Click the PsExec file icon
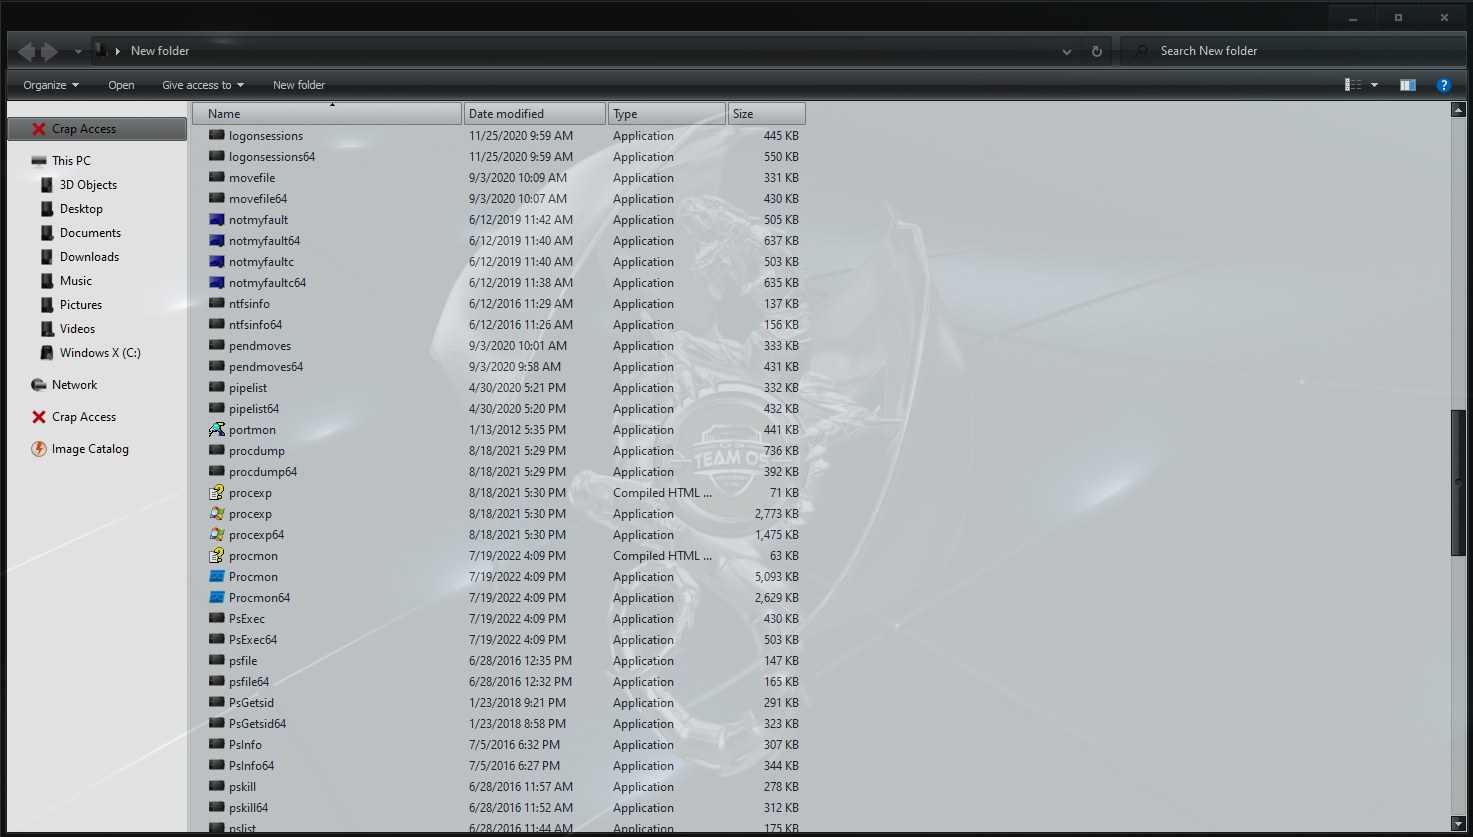The image size is (1473, 837). tap(217, 619)
